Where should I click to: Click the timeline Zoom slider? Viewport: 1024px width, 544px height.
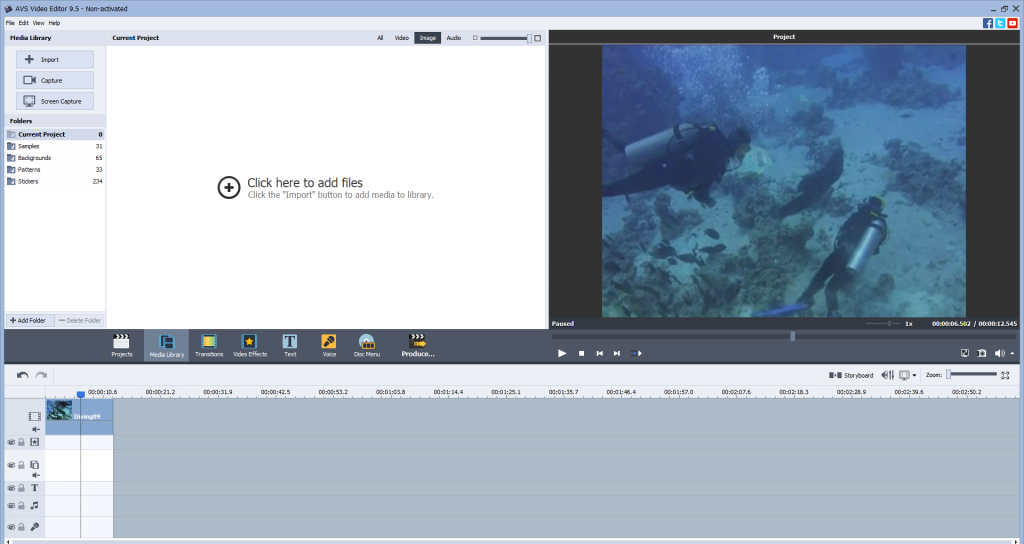click(x=972, y=374)
